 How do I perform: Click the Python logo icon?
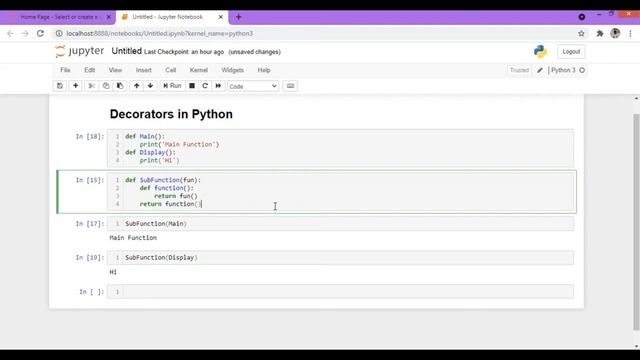pyautogui.click(x=540, y=51)
